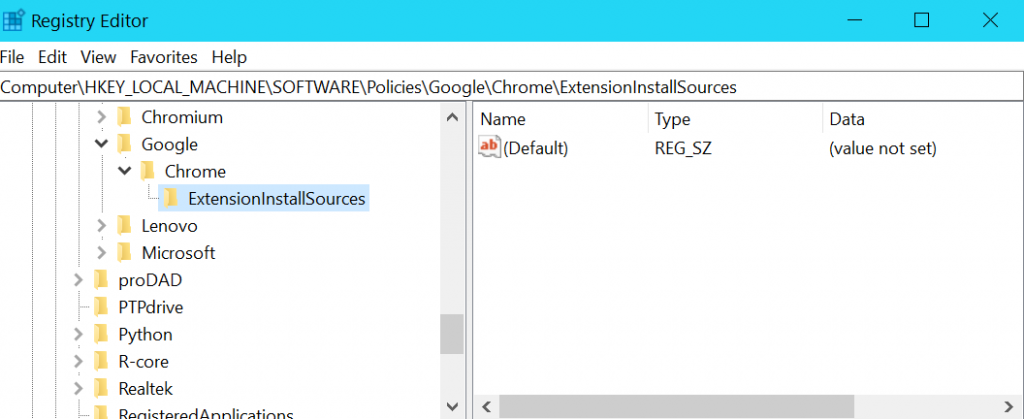
Task: Minimize the Registry Editor window
Action: [x=853, y=20]
